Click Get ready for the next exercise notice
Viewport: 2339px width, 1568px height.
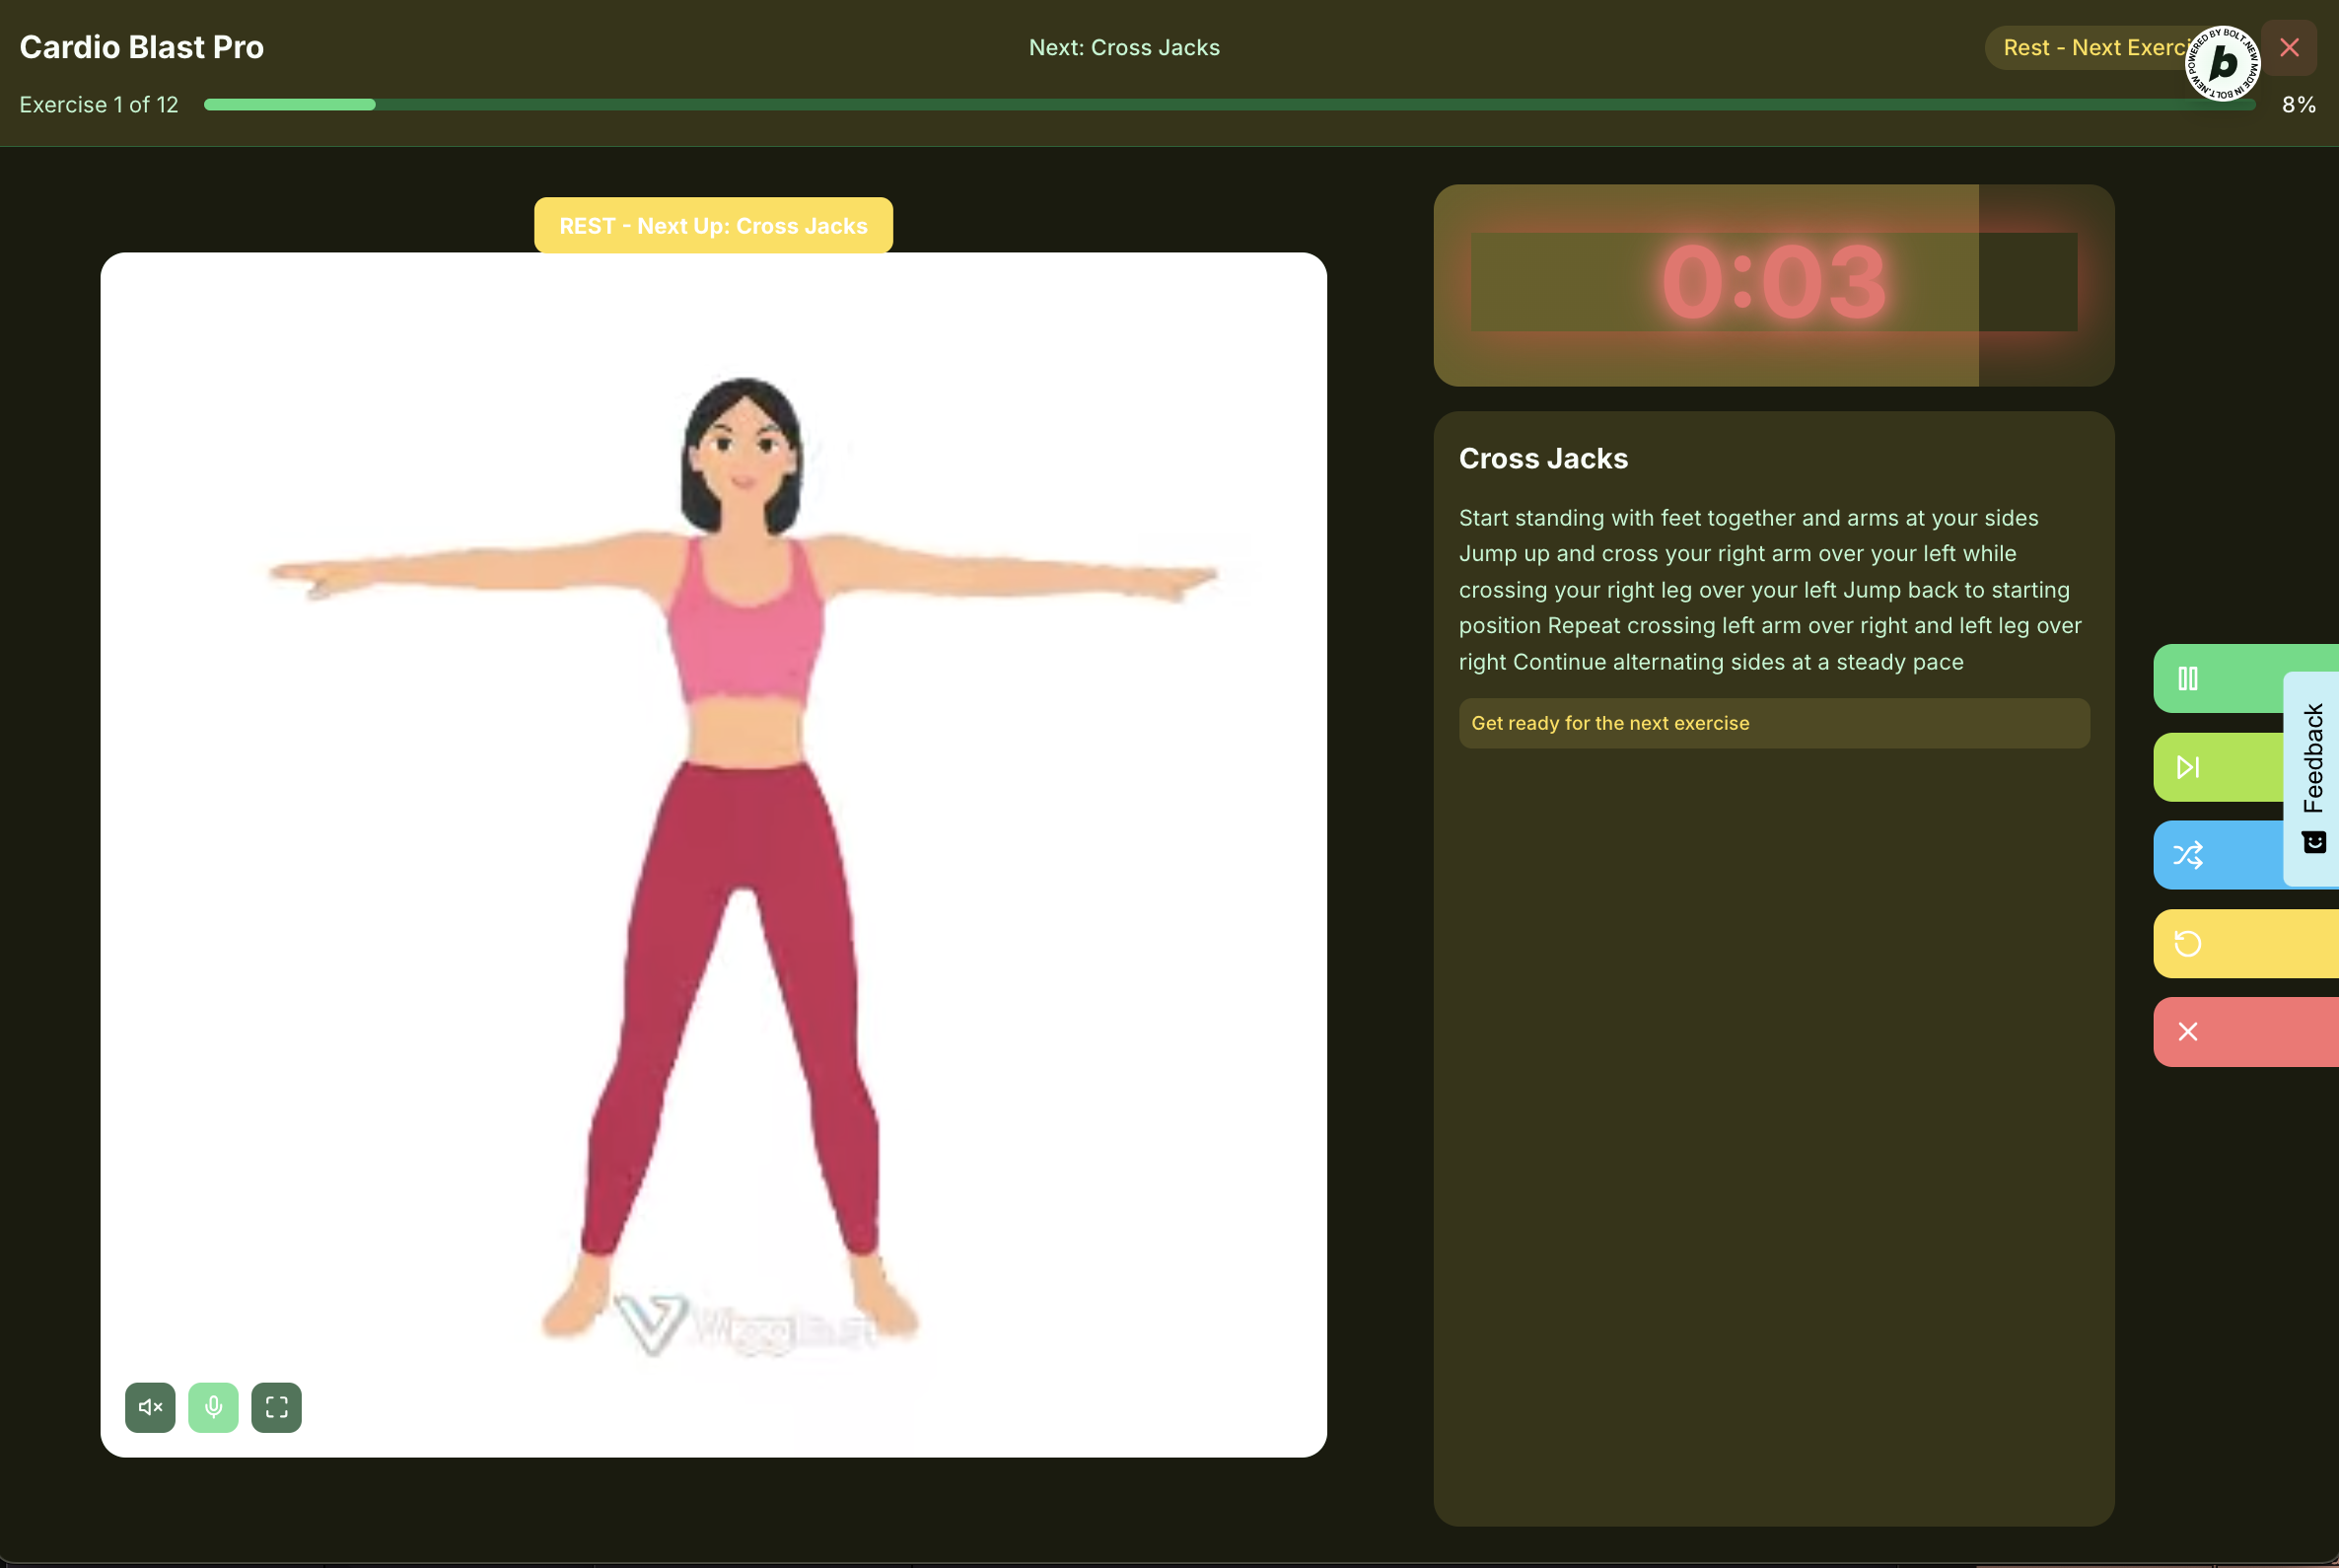coord(1773,723)
